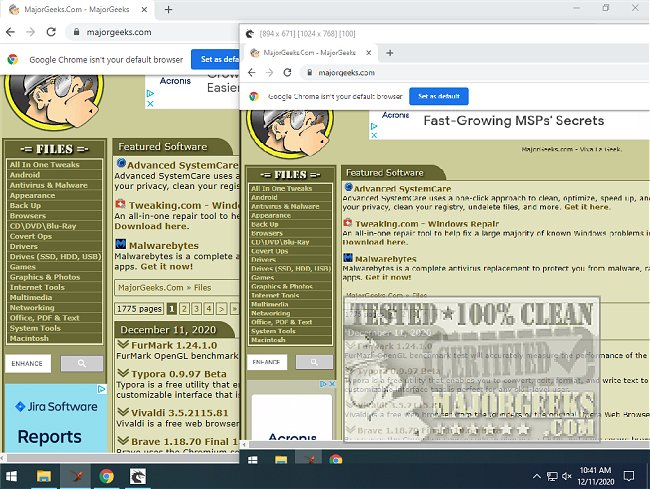Click Download here link in background window
The image size is (650, 489).
click(x=152, y=226)
